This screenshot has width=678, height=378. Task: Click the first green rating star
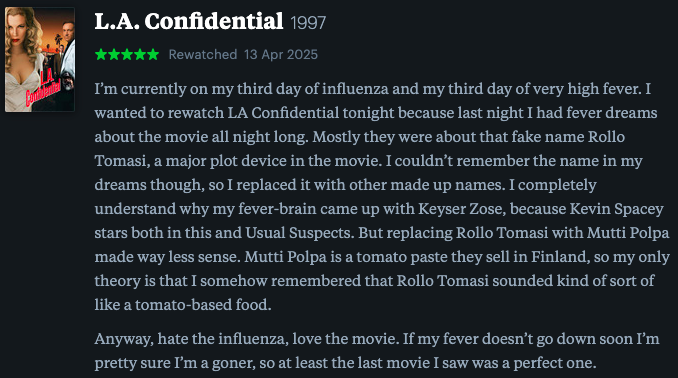coord(101,54)
